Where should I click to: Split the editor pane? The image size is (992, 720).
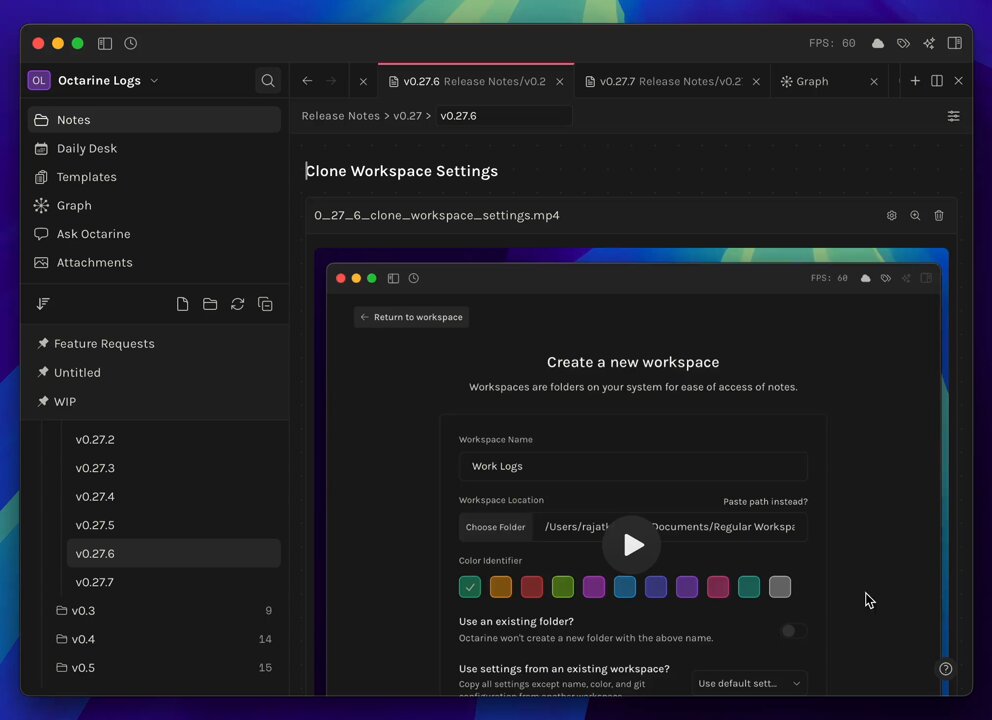click(x=937, y=80)
